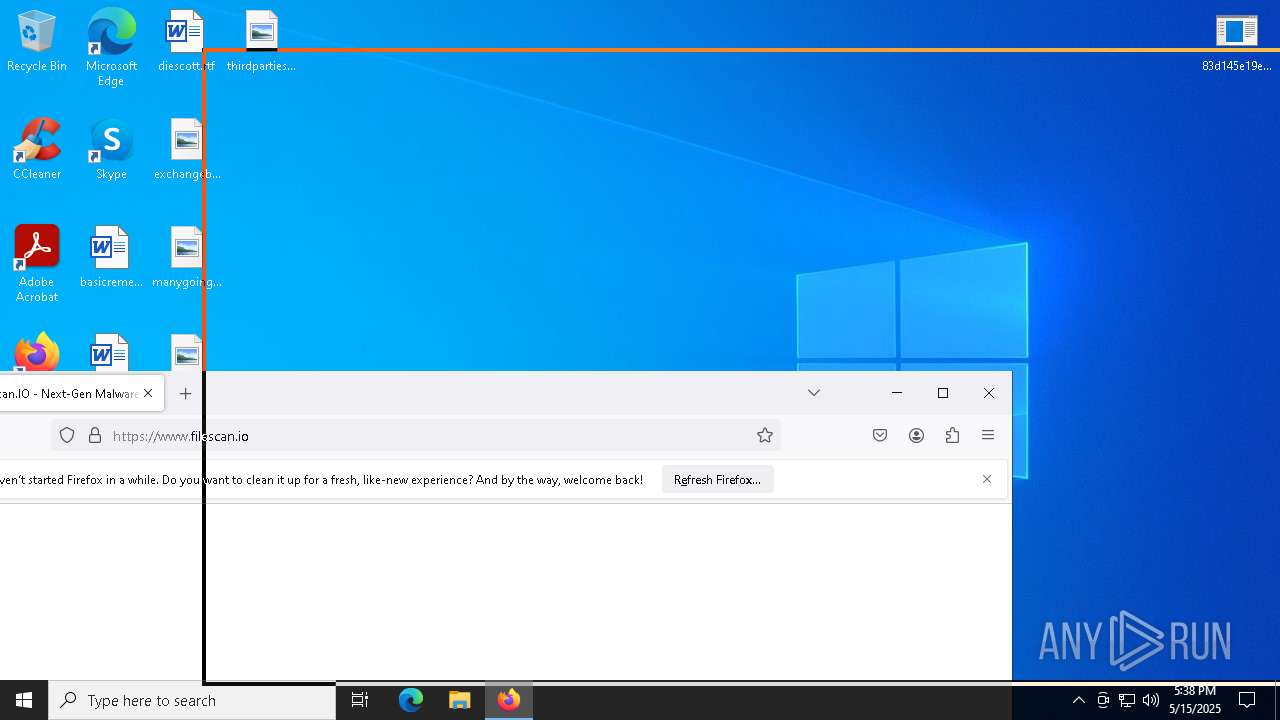The image size is (1280, 720).
Task: Select the manygoing image file on desktop
Action: [x=187, y=257]
